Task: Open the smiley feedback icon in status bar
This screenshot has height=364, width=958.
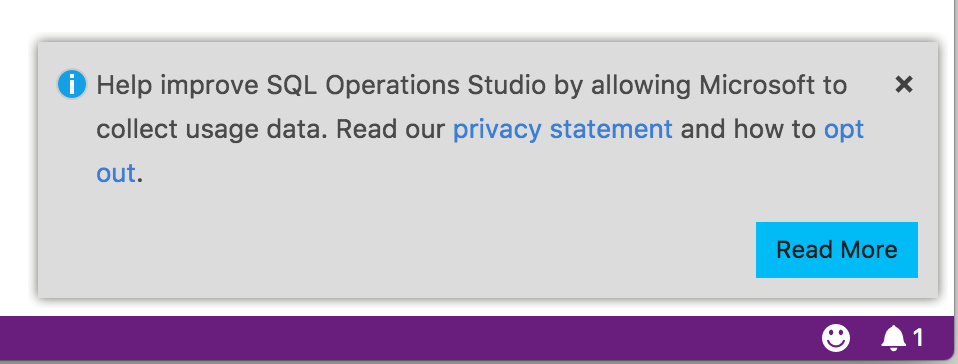Action: [835, 338]
